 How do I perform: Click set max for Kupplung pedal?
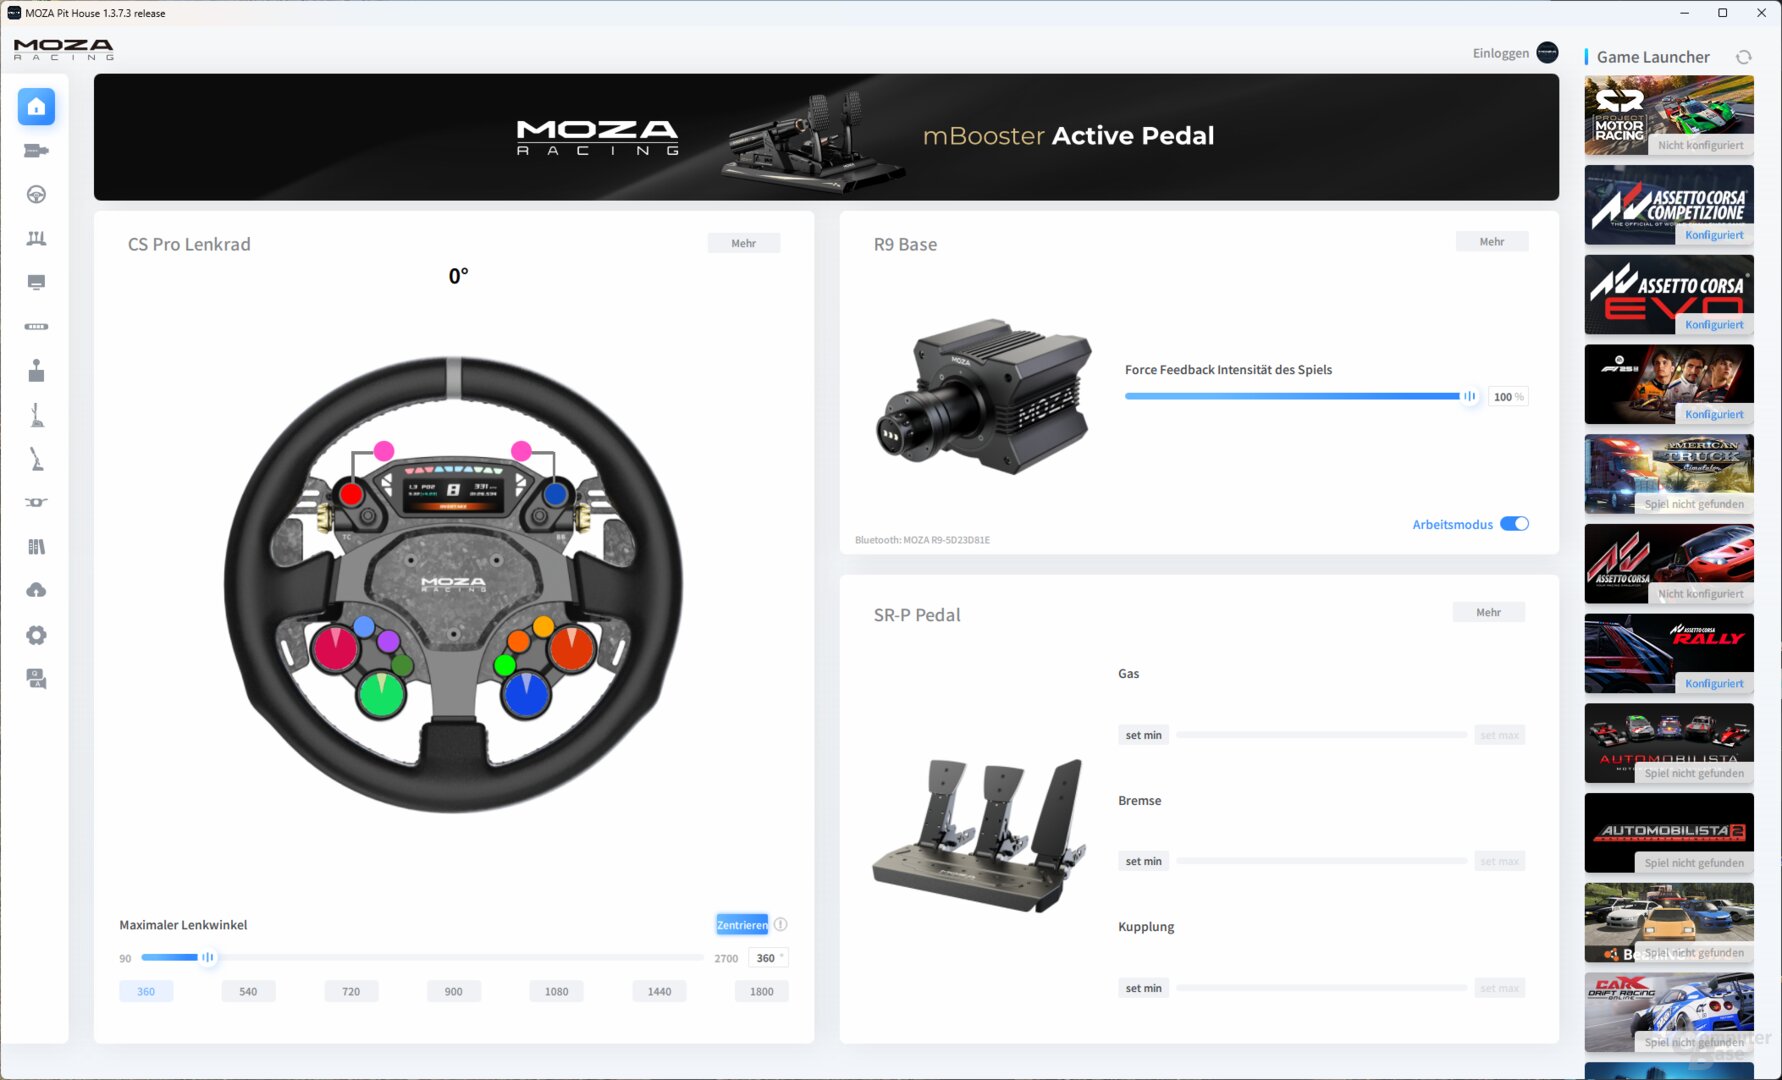tap(1499, 988)
